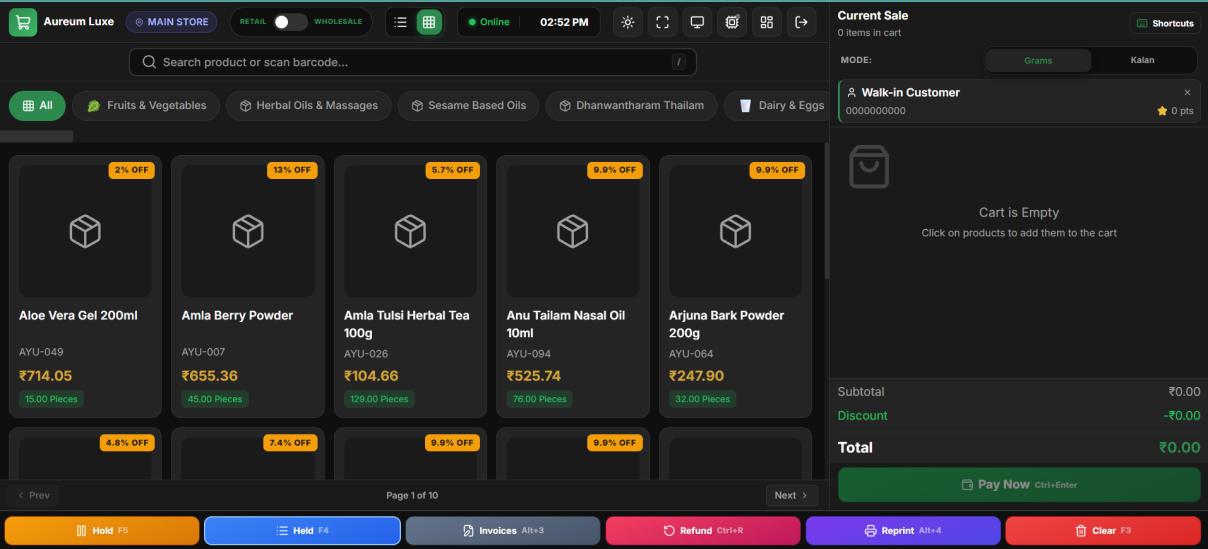The height and width of the screenshot is (549, 1208).
Task: Click the product grid vertical scrollbar
Action: 826,210
